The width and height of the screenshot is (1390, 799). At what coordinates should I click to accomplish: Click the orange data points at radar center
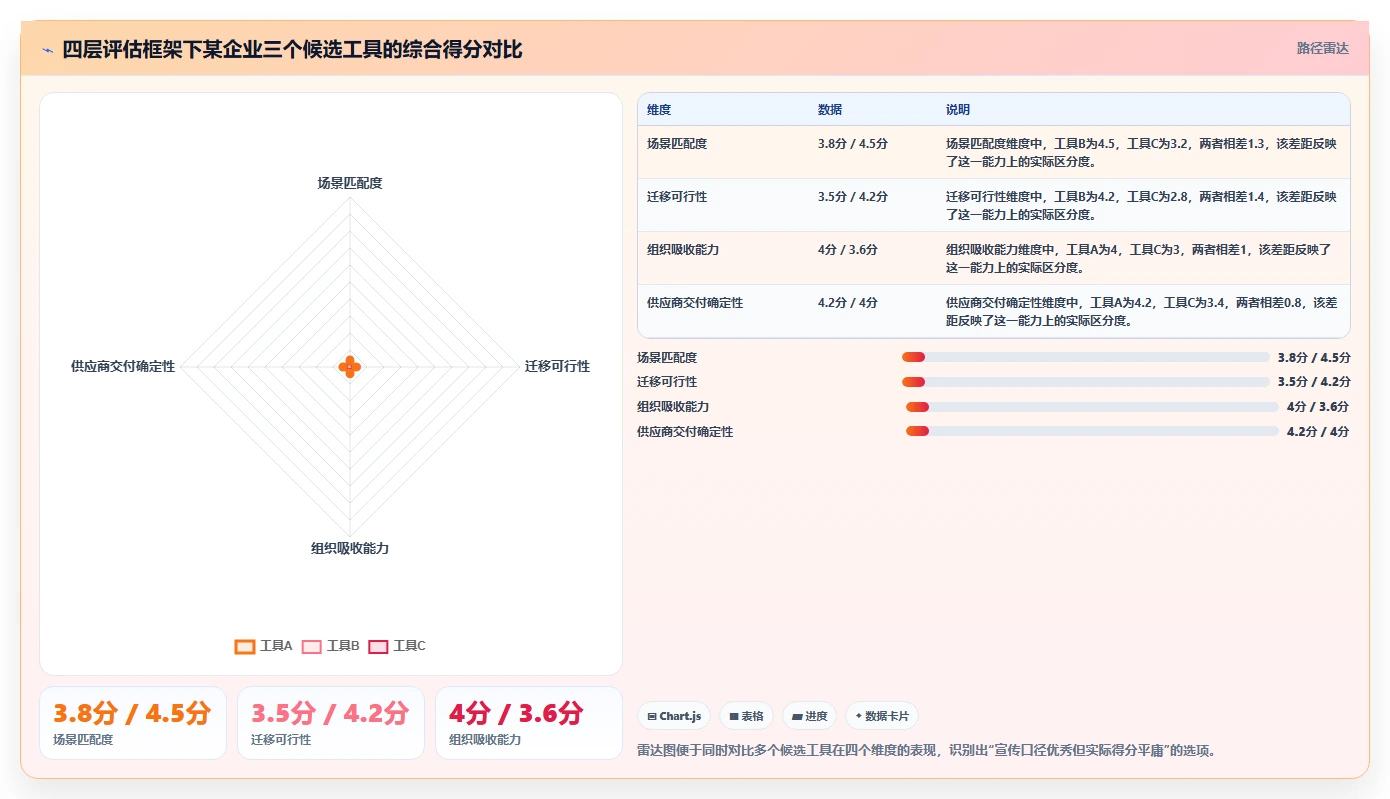349,367
